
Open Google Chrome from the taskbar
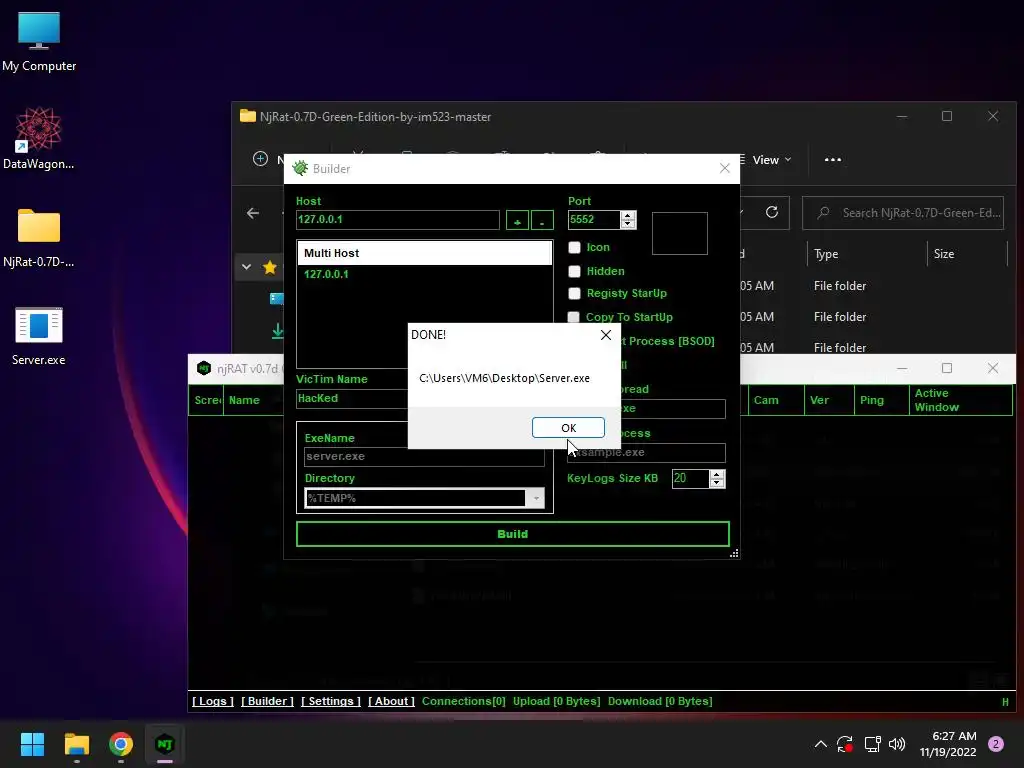(121, 744)
